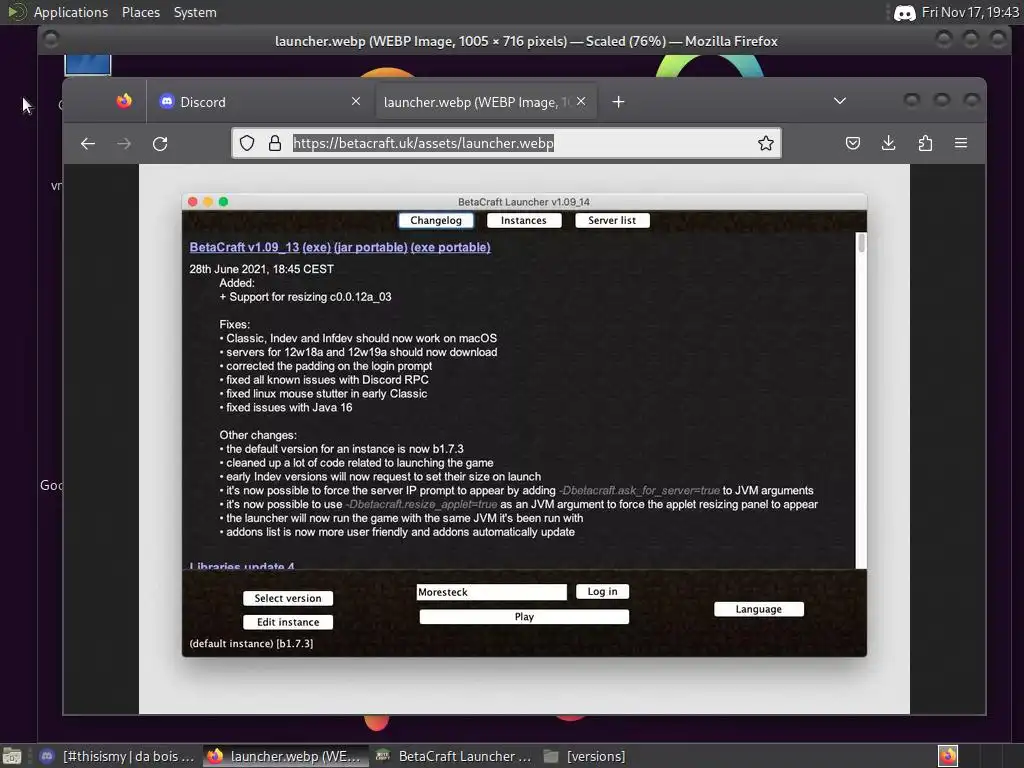Screen dimensions: 1024x768
Task: Click the Moresteck username field
Action: [x=492, y=592]
